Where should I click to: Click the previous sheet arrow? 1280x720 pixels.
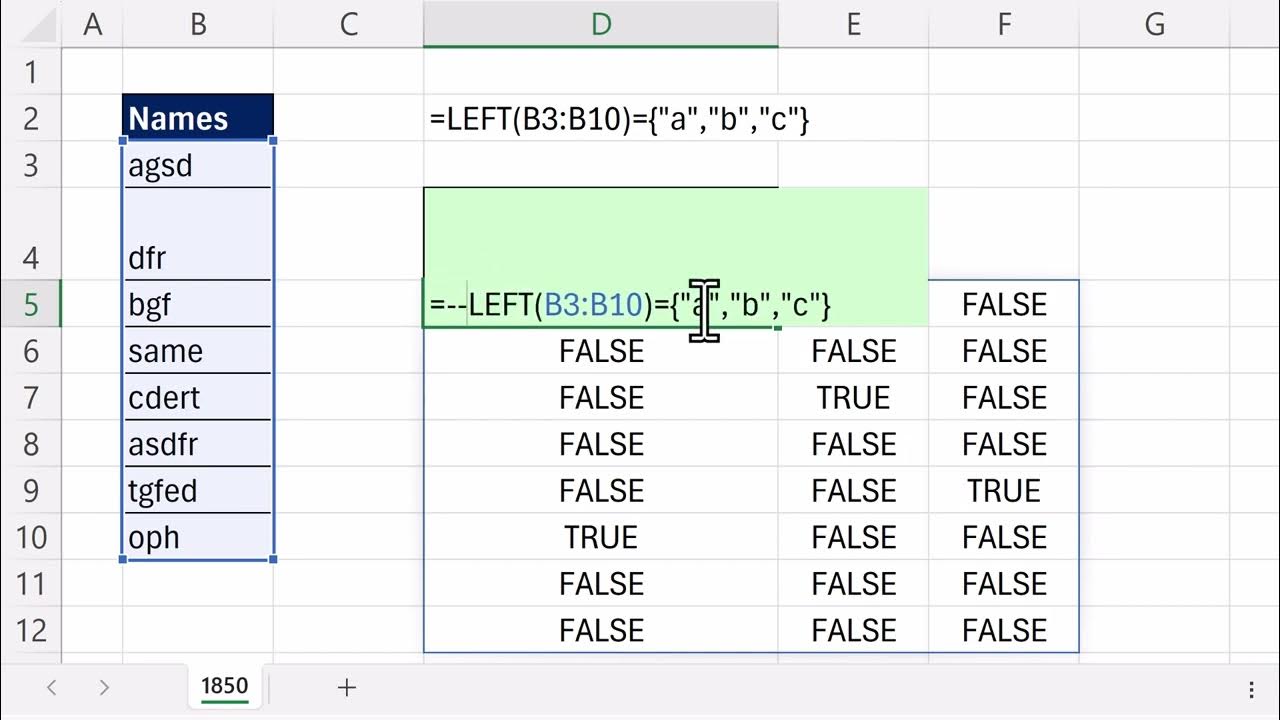tap(52, 687)
